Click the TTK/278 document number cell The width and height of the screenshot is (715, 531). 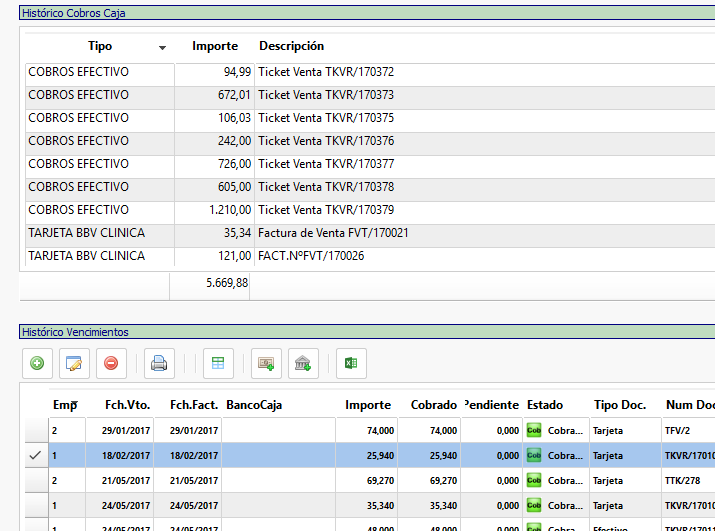click(689, 481)
